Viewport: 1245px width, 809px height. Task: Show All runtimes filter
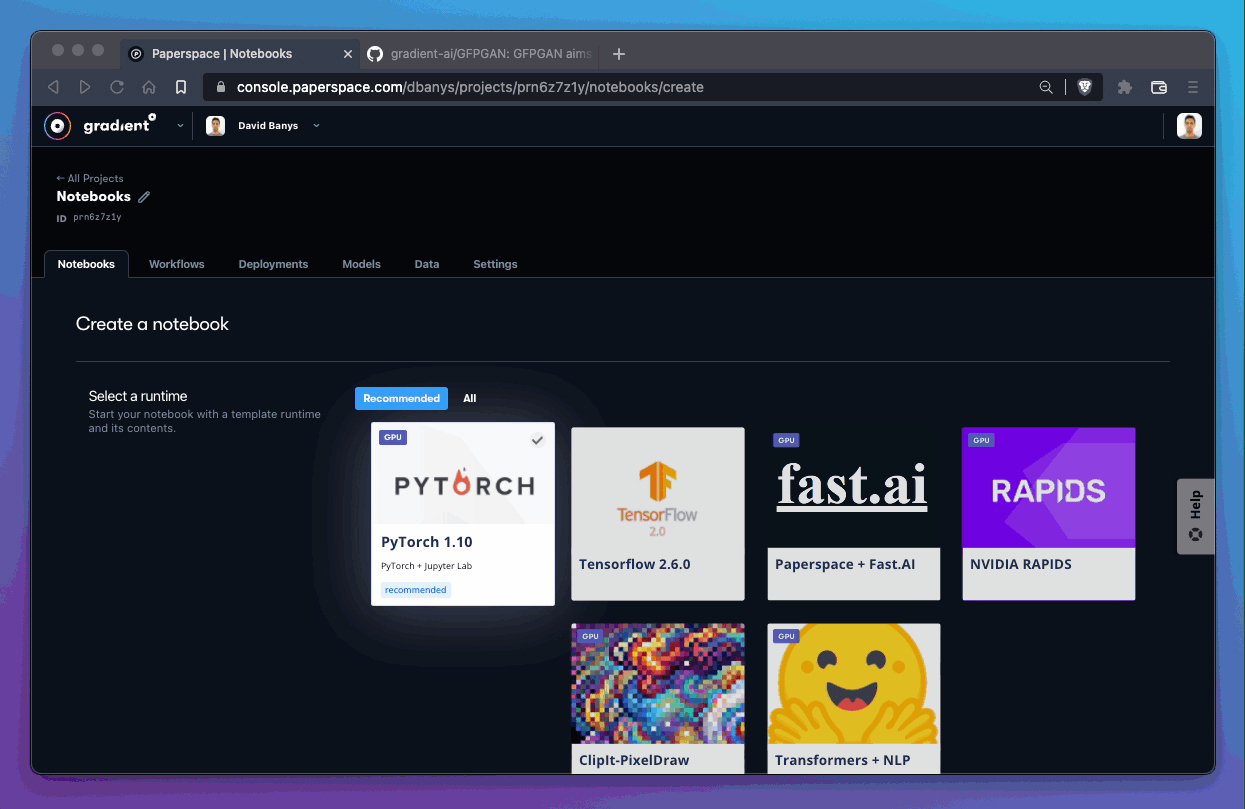(x=470, y=398)
